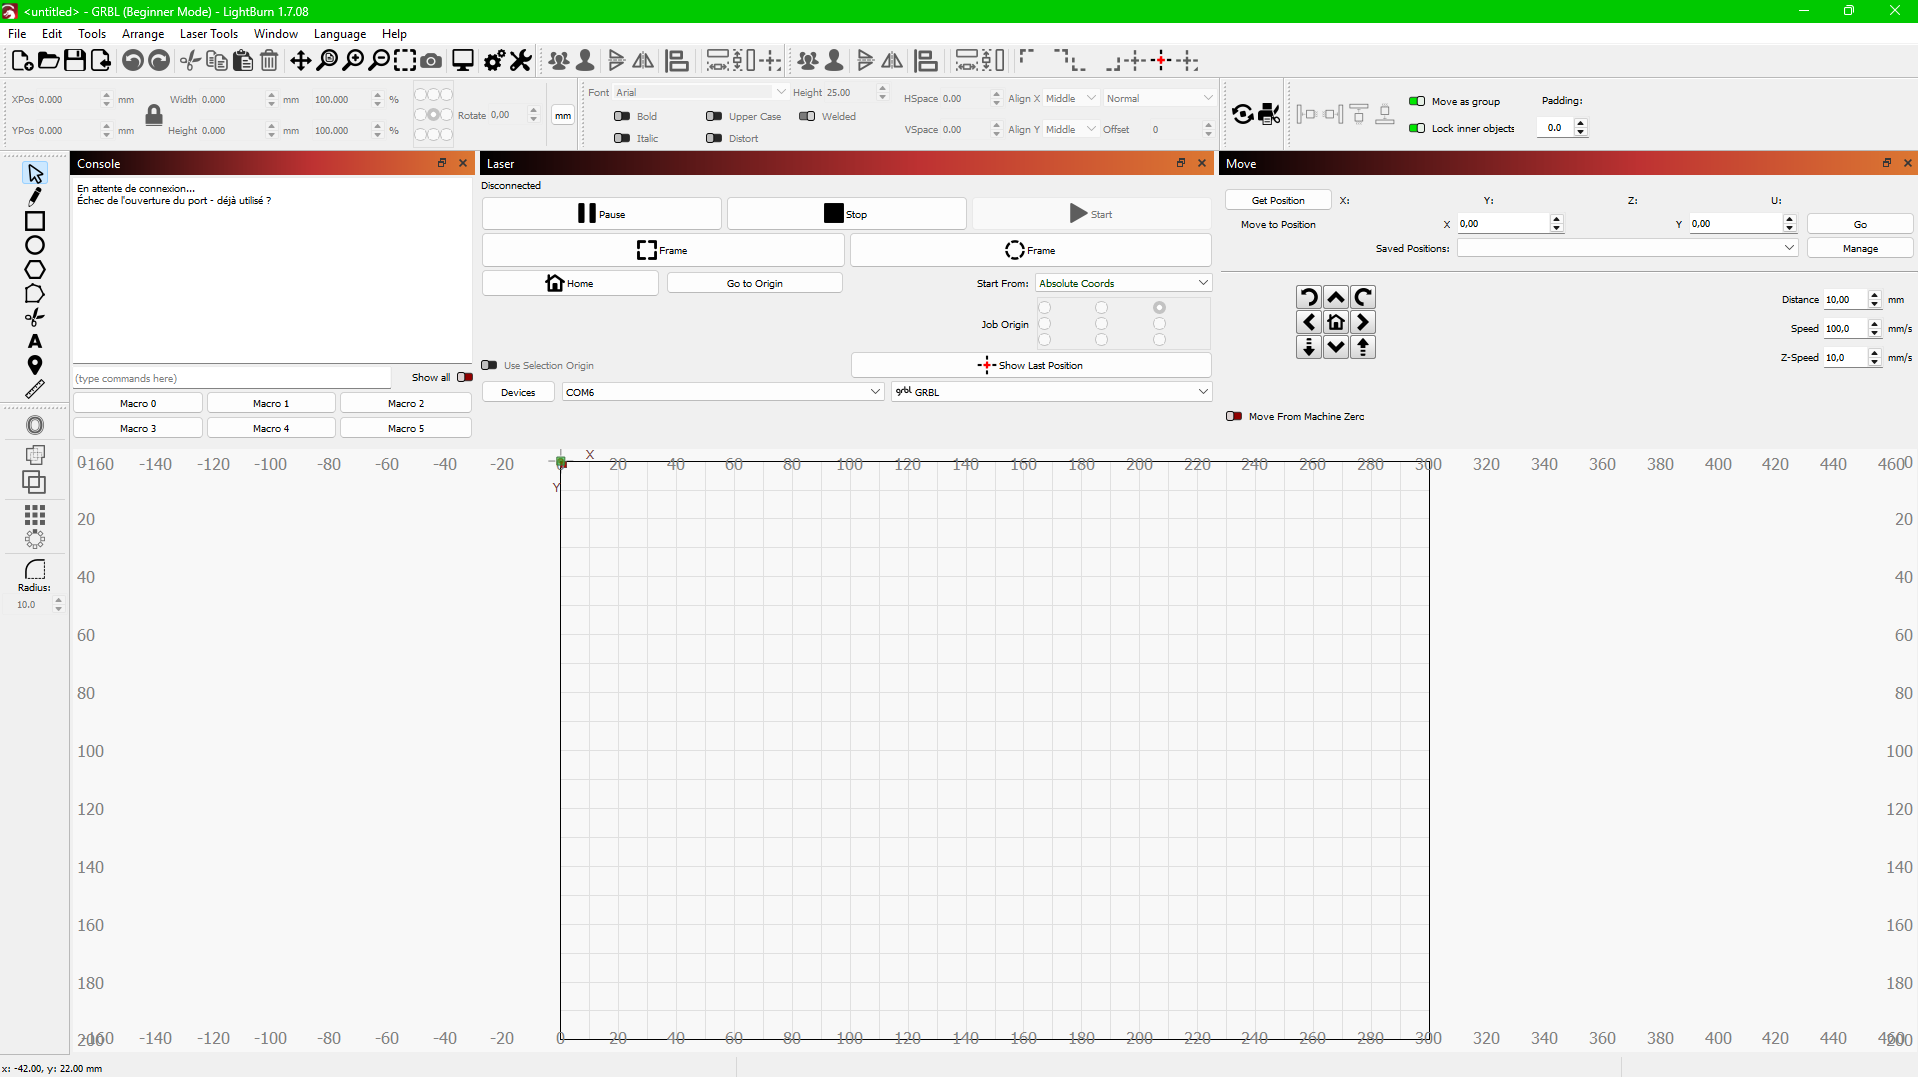Select the Draw Lines pencil tool
This screenshot has height=1077, width=1918.
[35, 197]
